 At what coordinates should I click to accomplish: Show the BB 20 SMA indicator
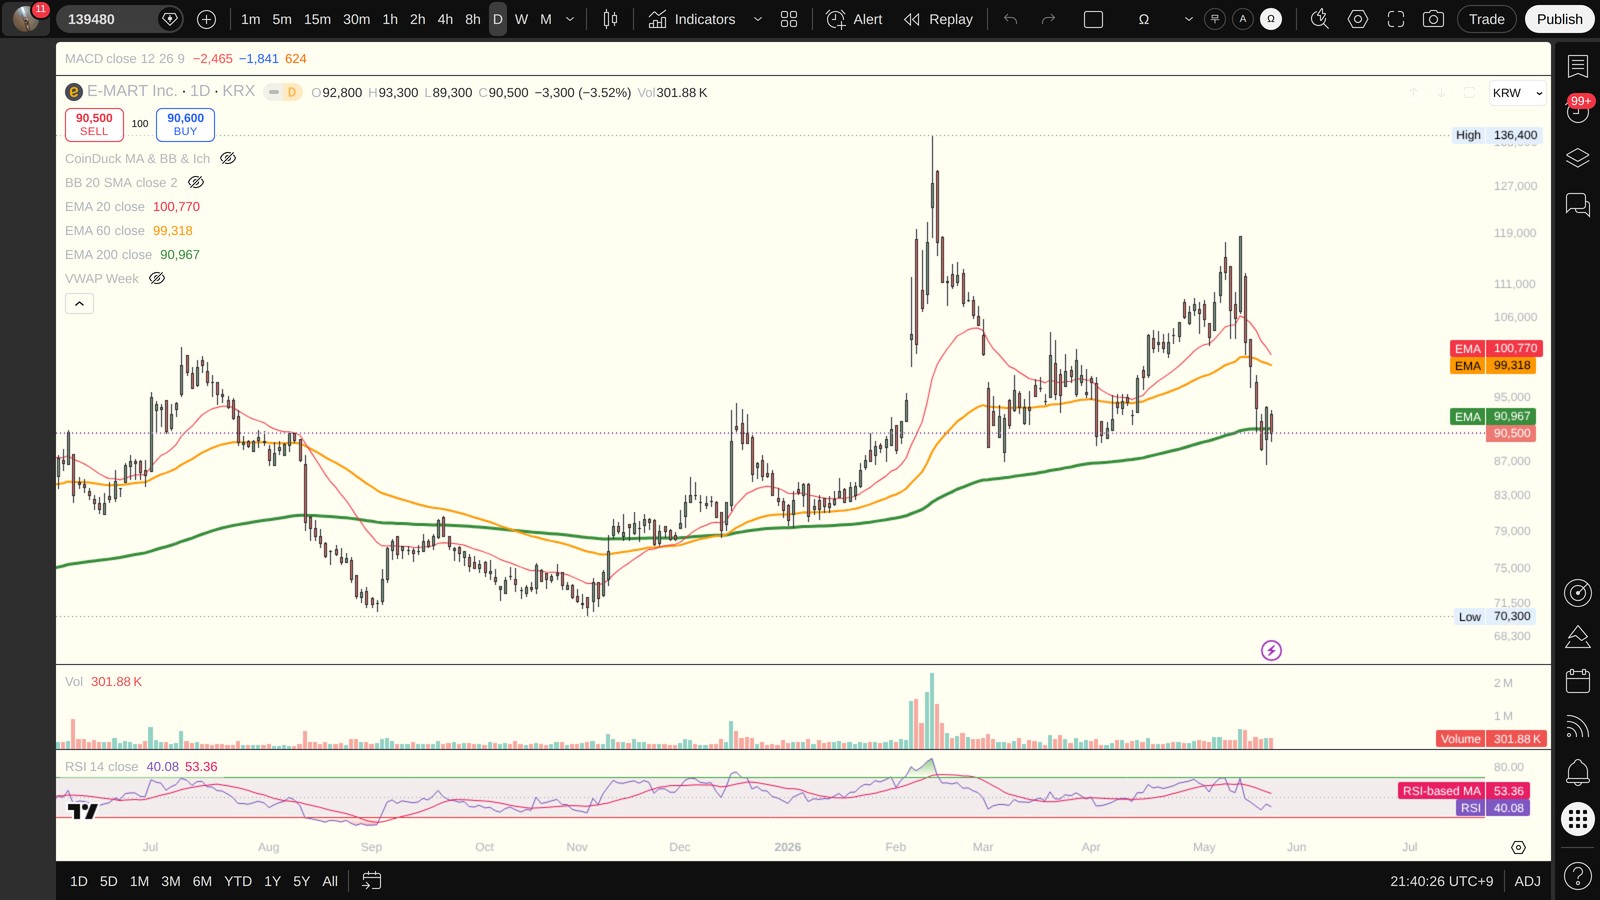point(196,182)
